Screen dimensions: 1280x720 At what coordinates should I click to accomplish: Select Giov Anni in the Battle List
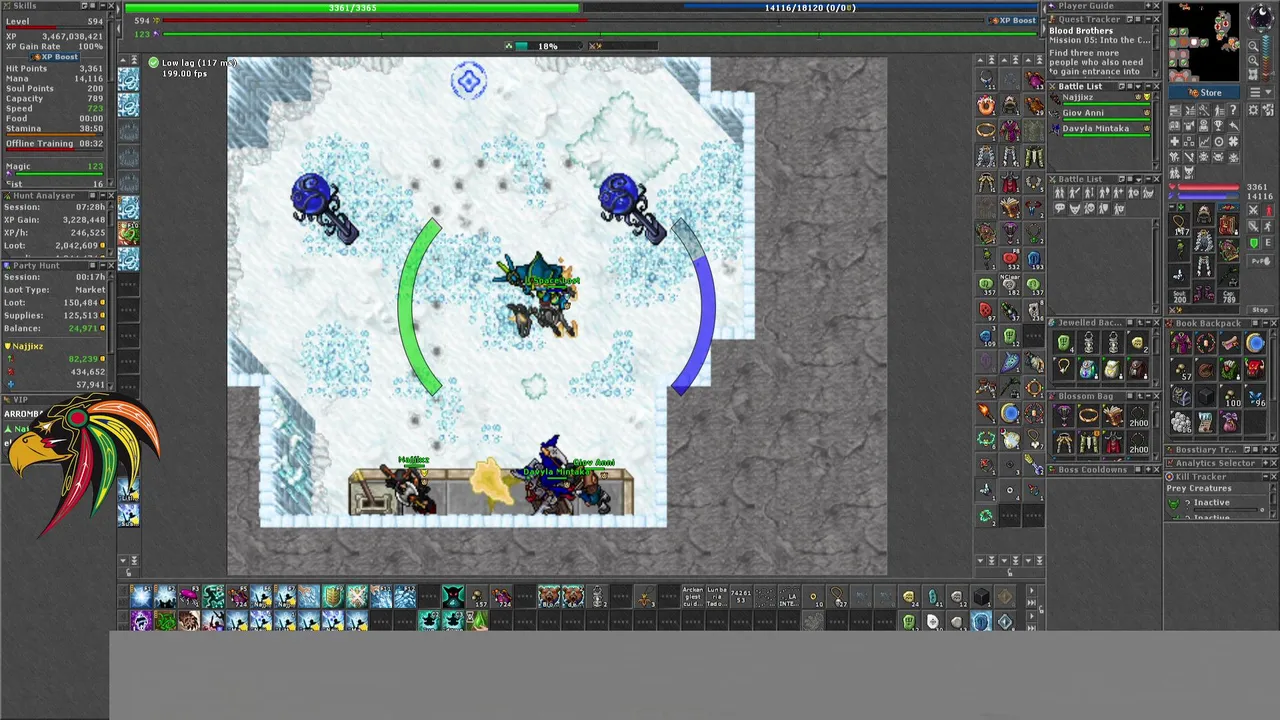point(1100,115)
